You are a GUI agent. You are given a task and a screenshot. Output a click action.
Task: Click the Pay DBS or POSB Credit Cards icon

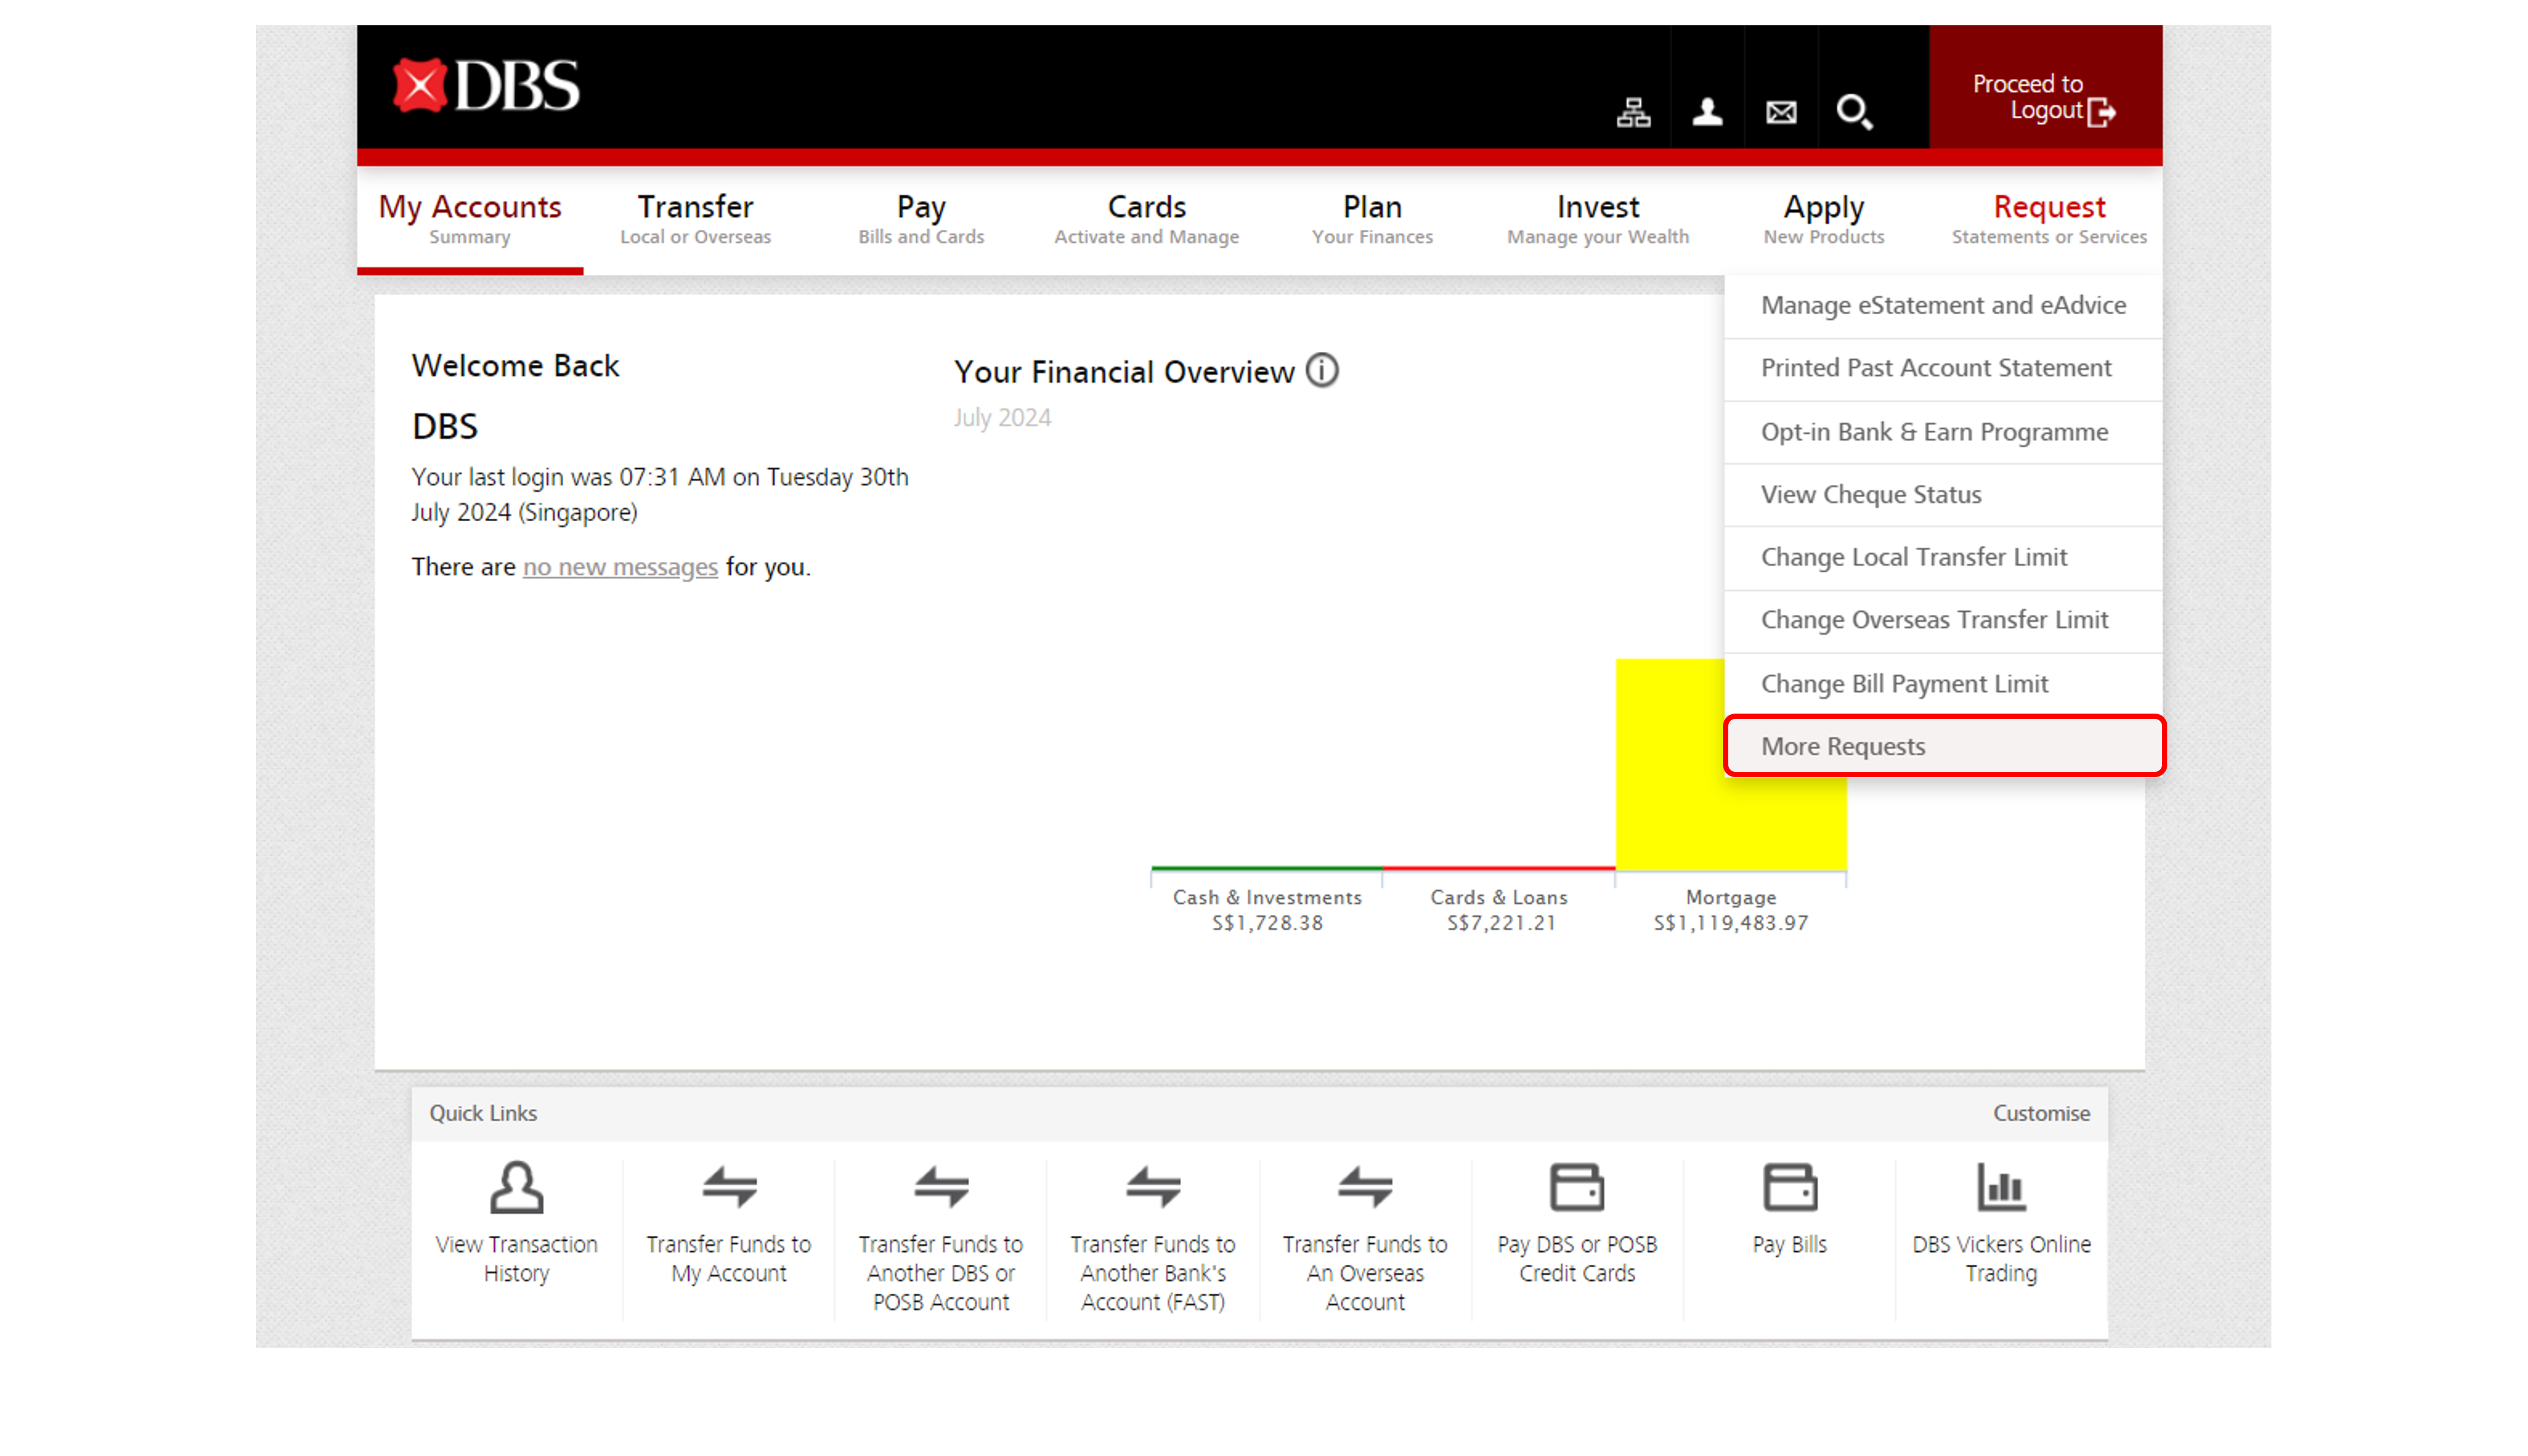tap(1577, 1187)
